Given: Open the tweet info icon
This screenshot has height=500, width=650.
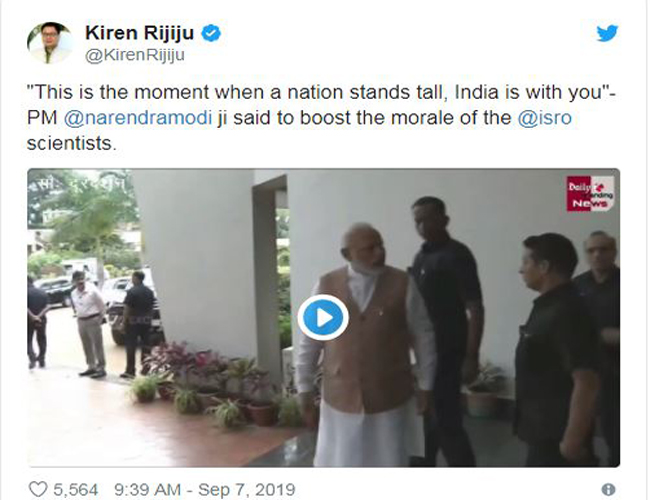Looking at the screenshot, I should 608,490.
